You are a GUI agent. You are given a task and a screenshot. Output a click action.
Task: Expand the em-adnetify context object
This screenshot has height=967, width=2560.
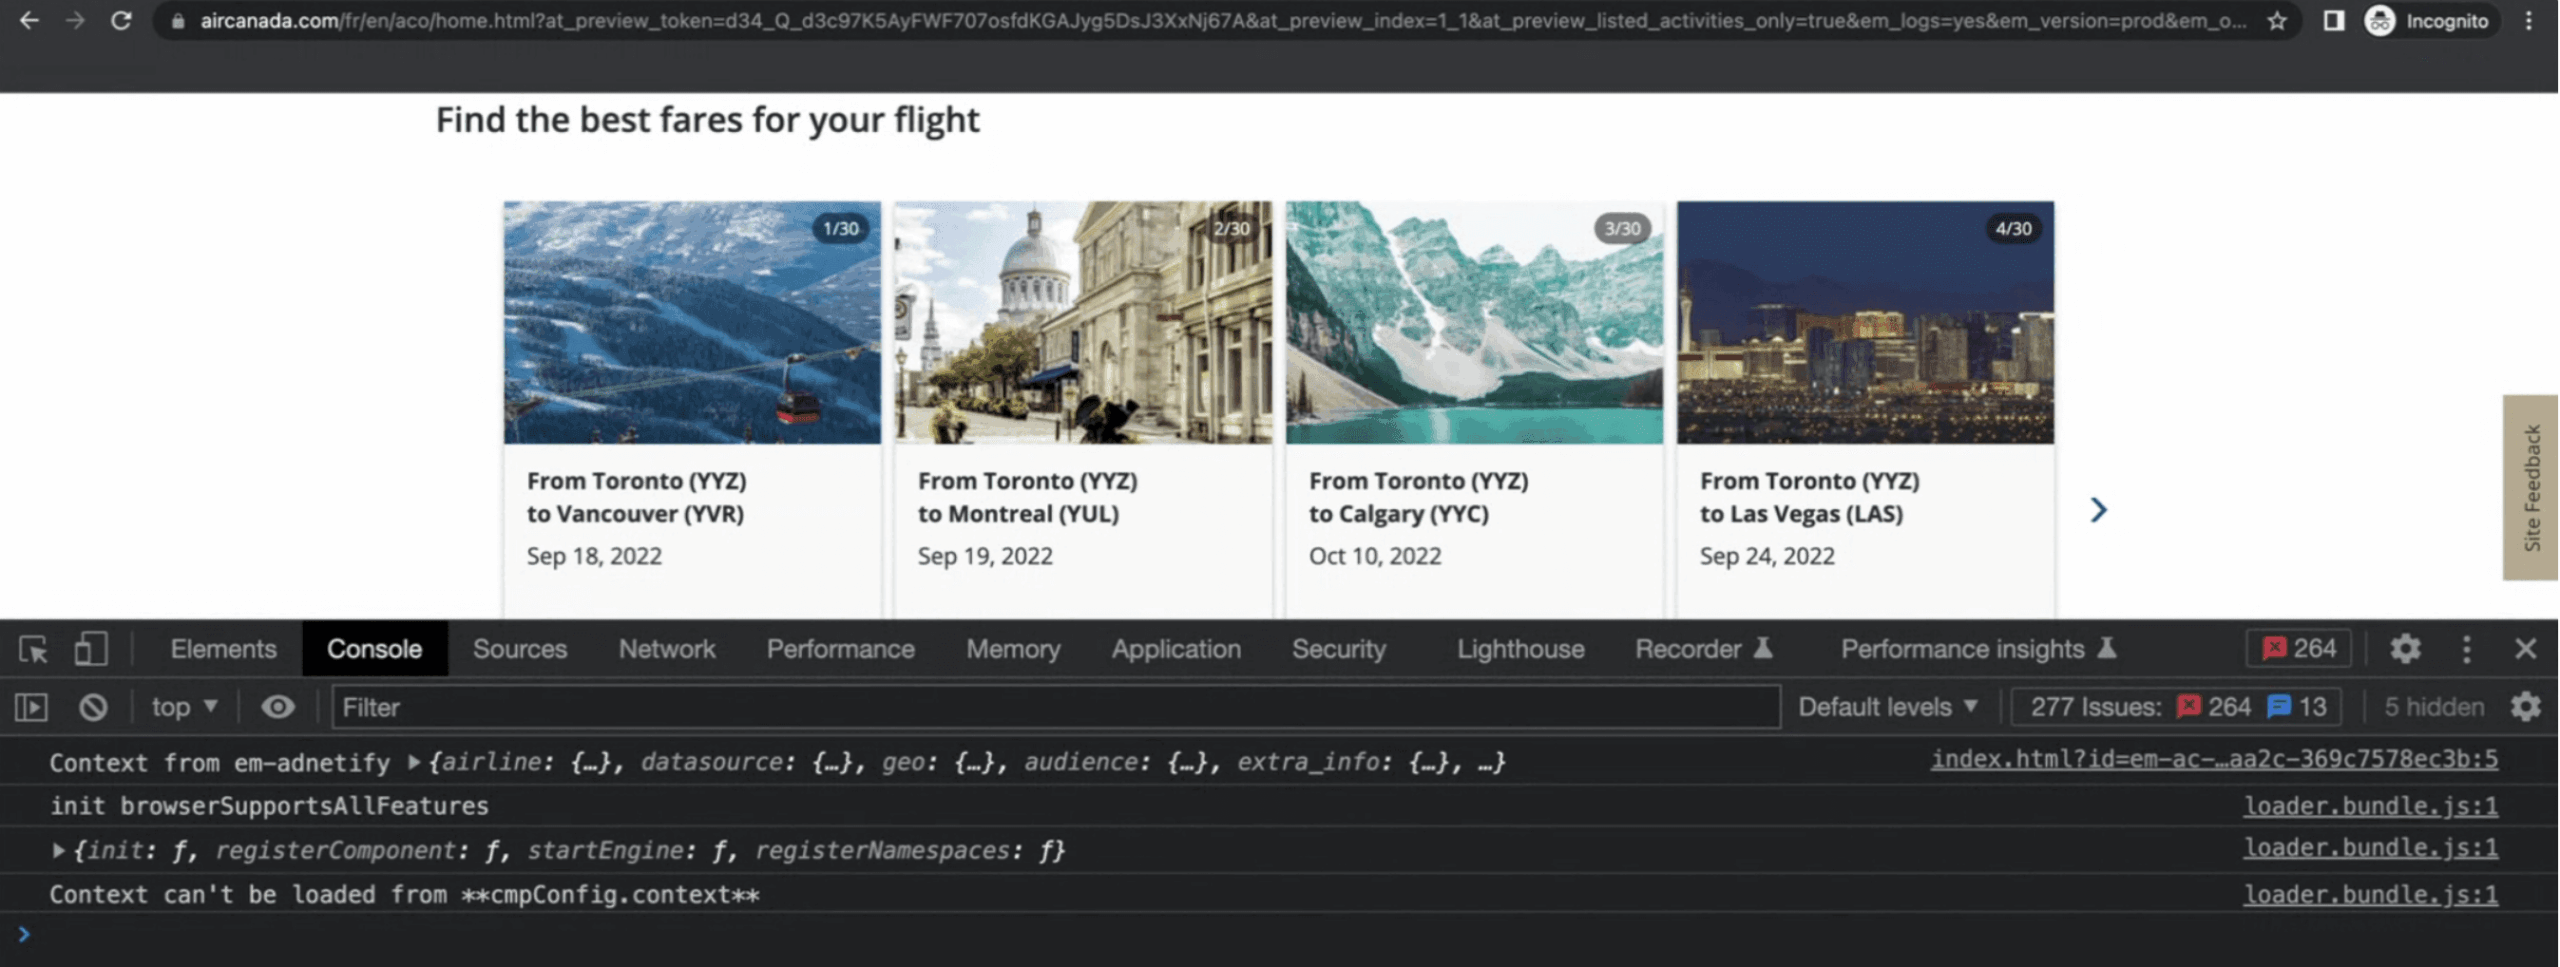413,762
